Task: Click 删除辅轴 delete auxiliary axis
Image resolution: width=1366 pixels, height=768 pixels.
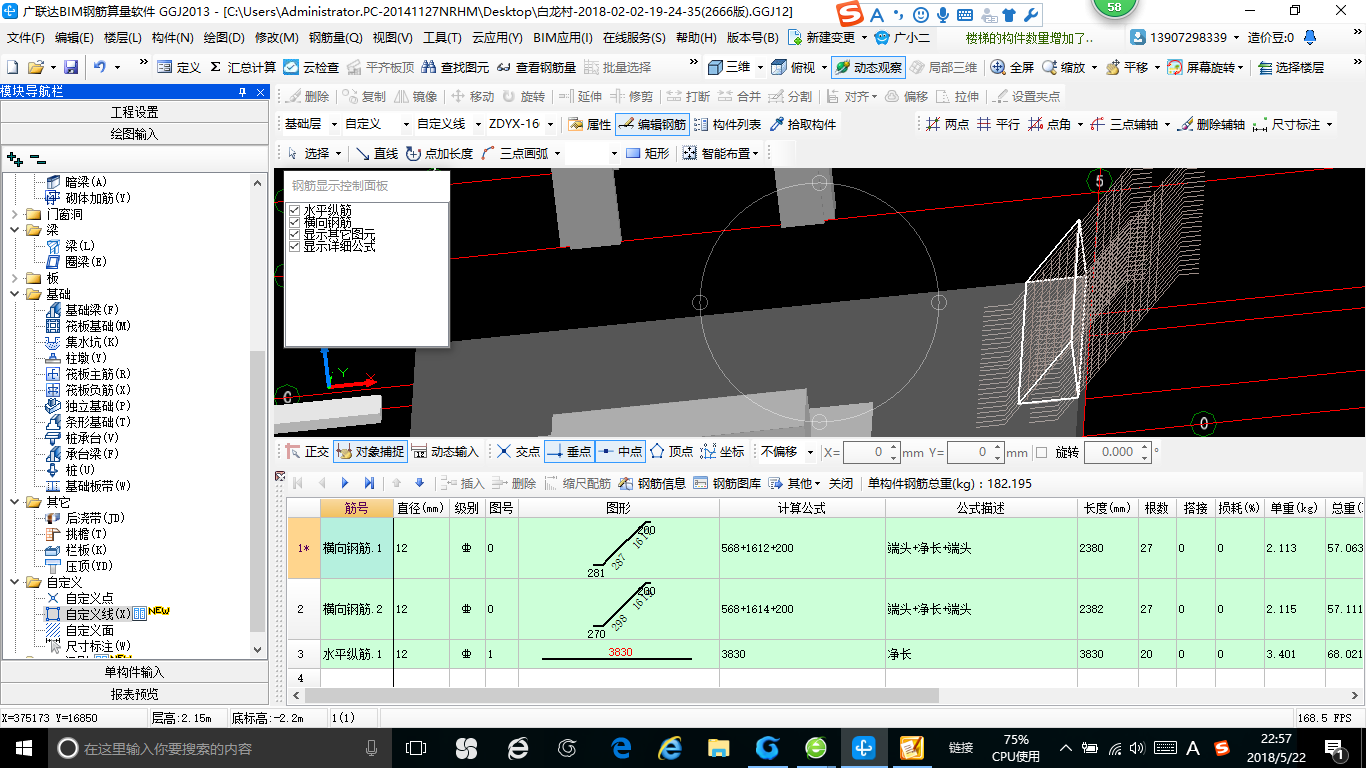Action: click(x=1210, y=124)
